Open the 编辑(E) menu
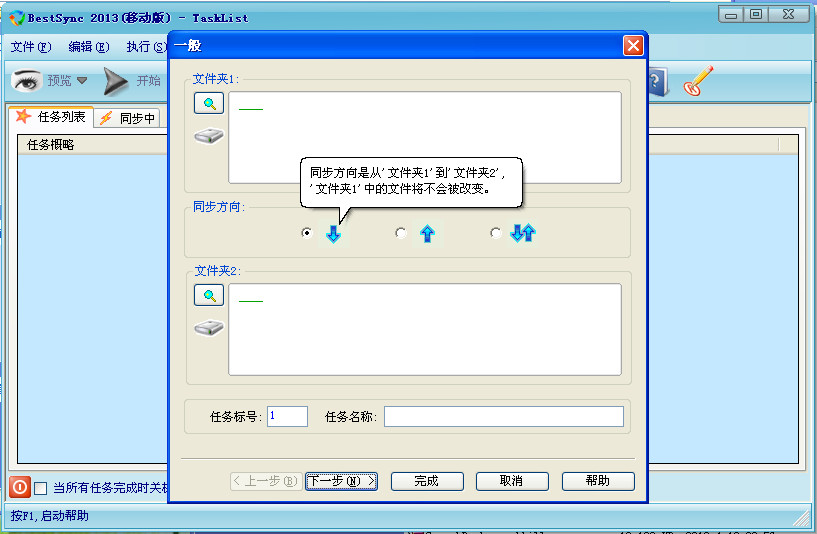This screenshot has width=817, height=534. pos(89,47)
